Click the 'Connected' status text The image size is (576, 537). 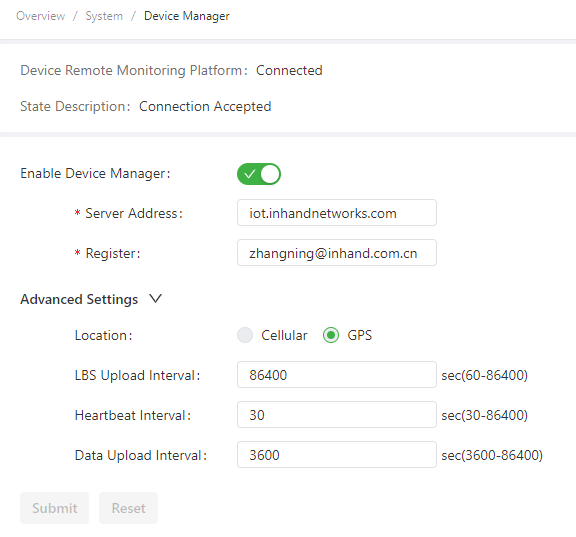coord(289,70)
